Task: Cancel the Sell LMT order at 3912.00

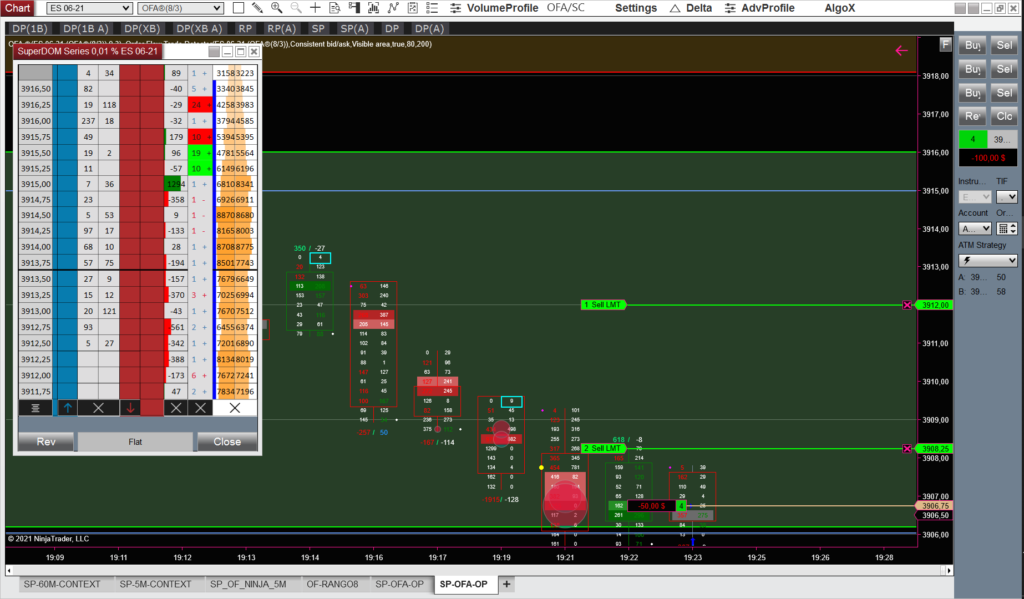Action: (x=907, y=305)
